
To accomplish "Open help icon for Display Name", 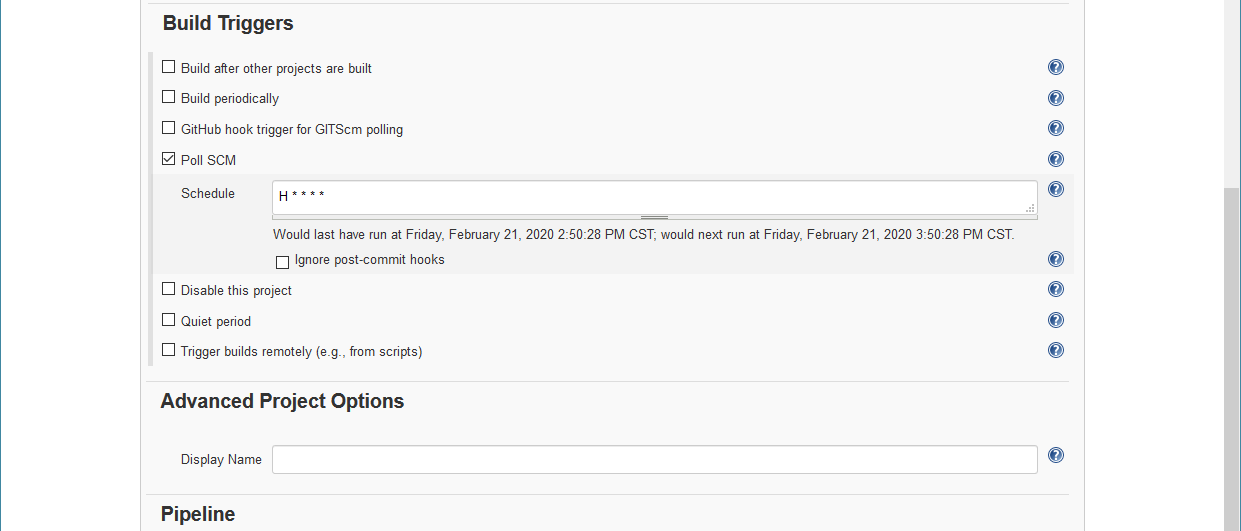I will tap(1055, 455).
